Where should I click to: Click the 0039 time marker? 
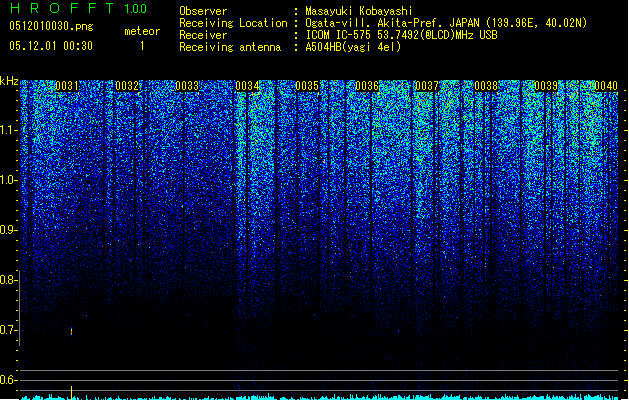tap(546, 86)
